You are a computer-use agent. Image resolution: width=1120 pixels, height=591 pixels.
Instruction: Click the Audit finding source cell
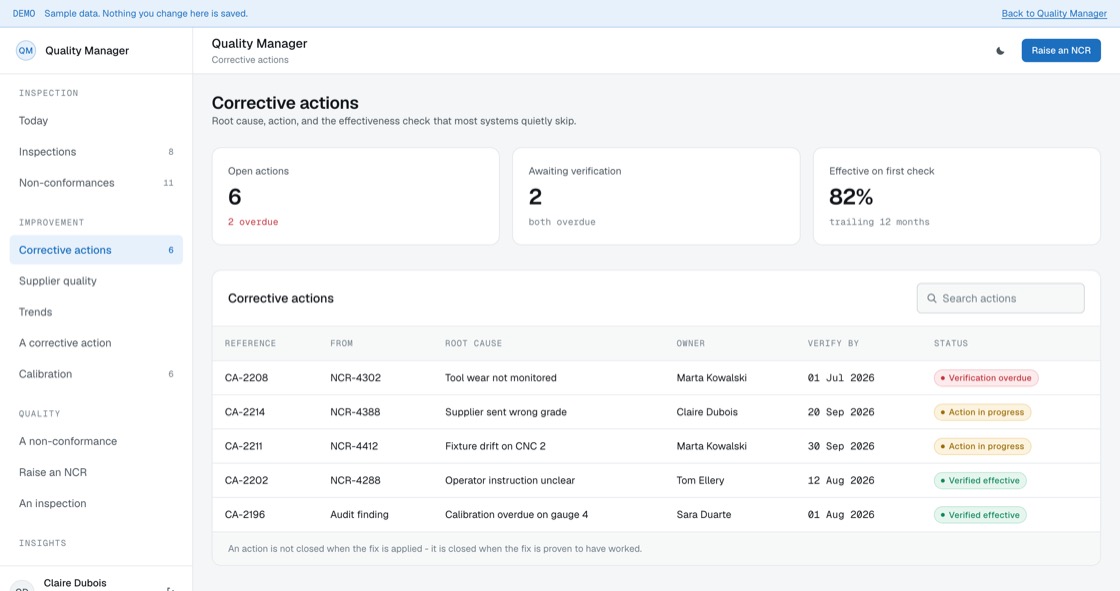coord(359,515)
